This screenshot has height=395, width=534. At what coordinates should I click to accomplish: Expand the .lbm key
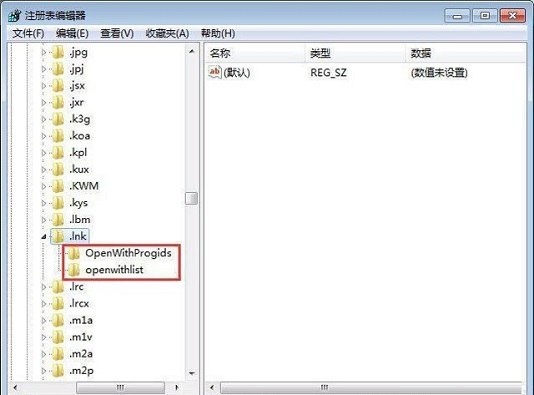(x=44, y=220)
